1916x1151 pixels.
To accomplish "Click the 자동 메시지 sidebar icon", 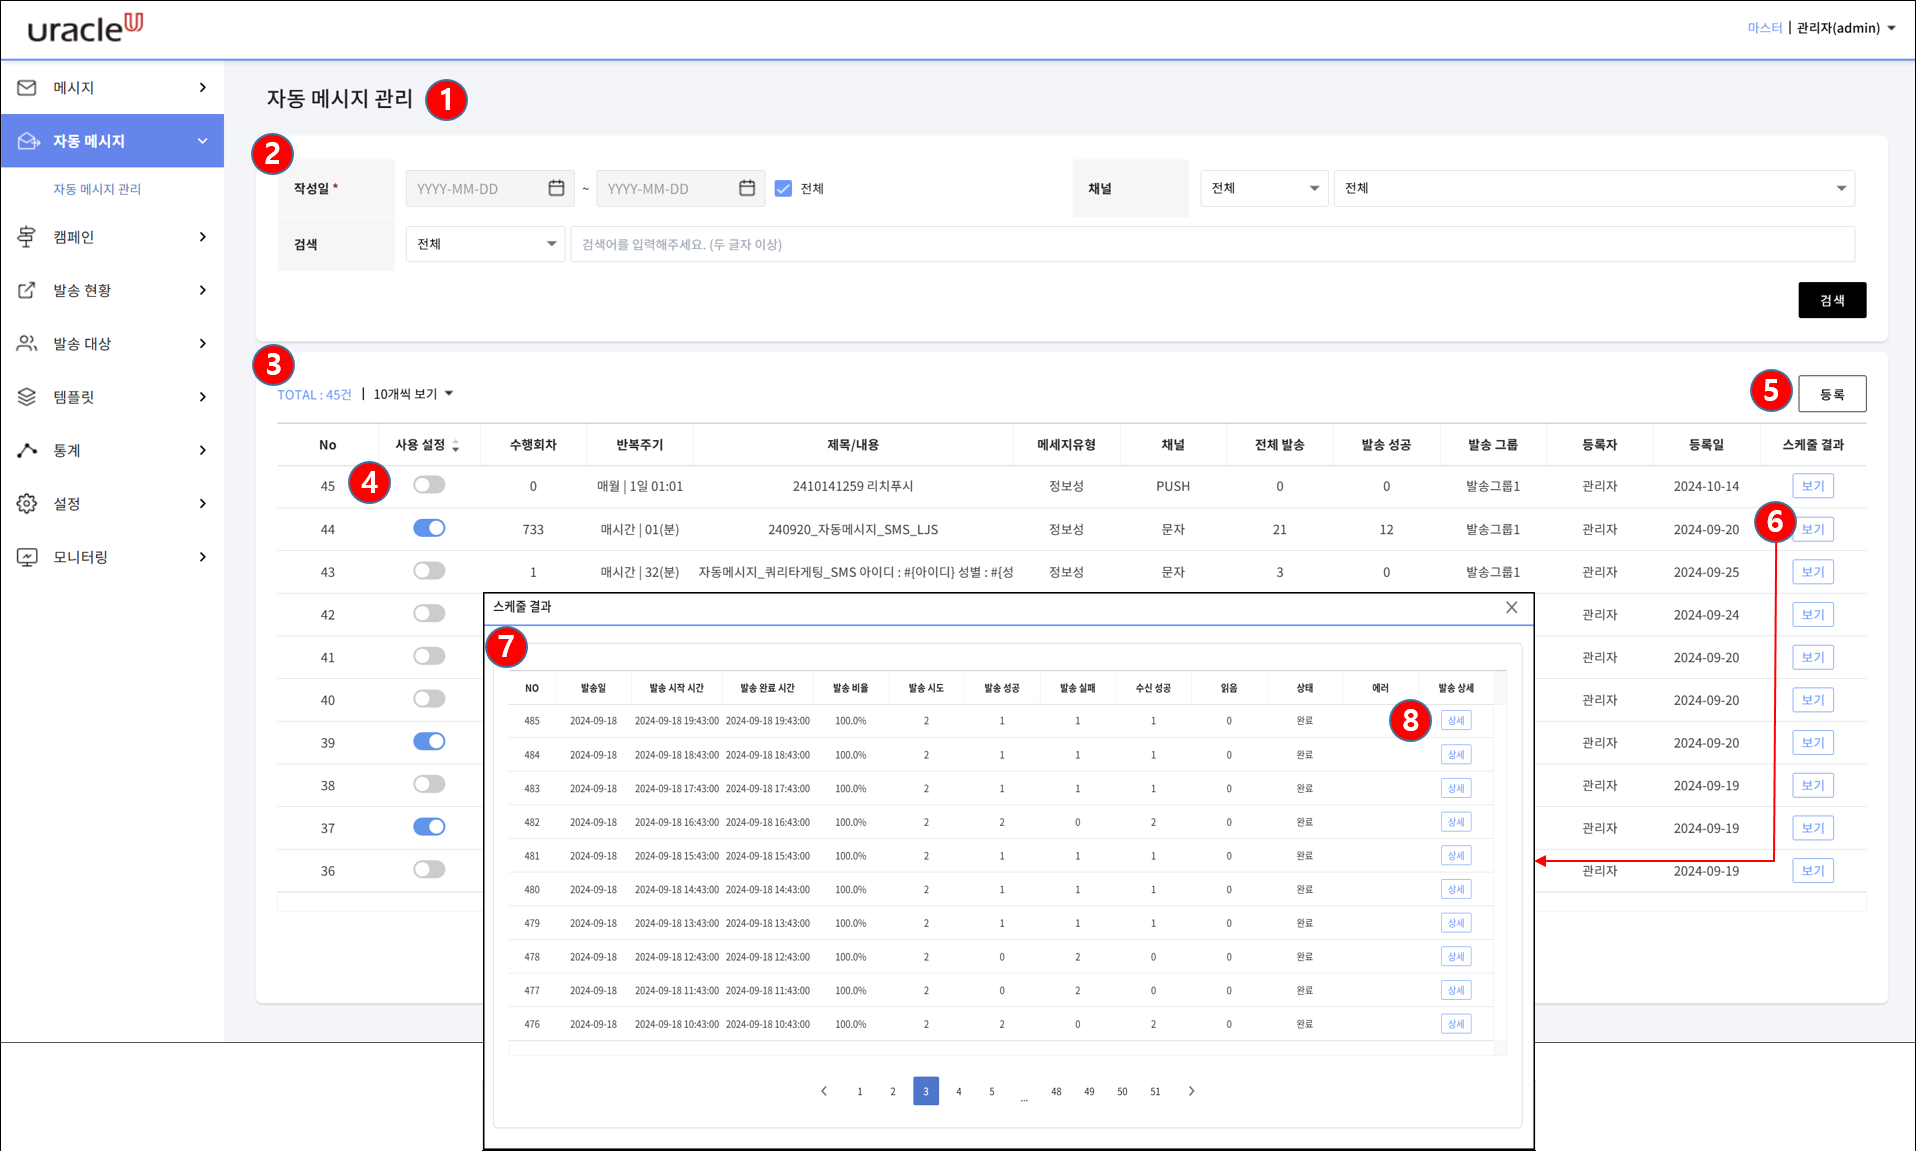I will tap(28, 141).
